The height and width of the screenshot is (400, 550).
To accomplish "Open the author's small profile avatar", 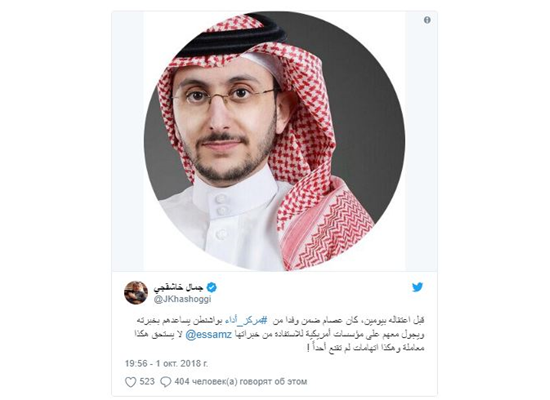I will [x=136, y=293].
